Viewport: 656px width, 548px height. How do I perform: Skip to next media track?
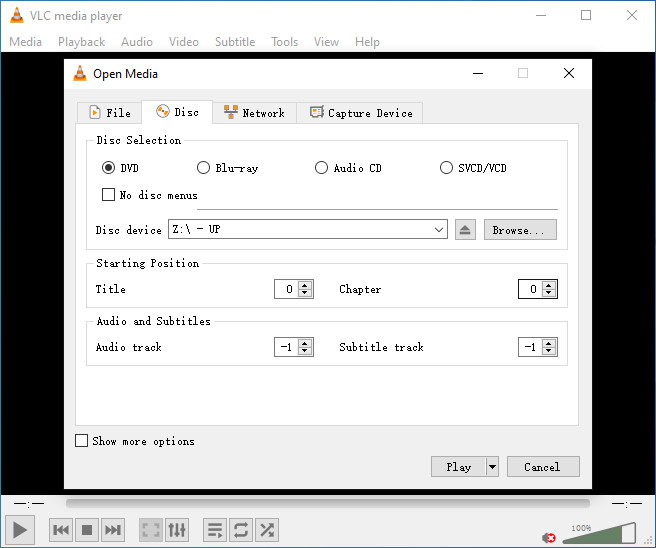(113, 530)
